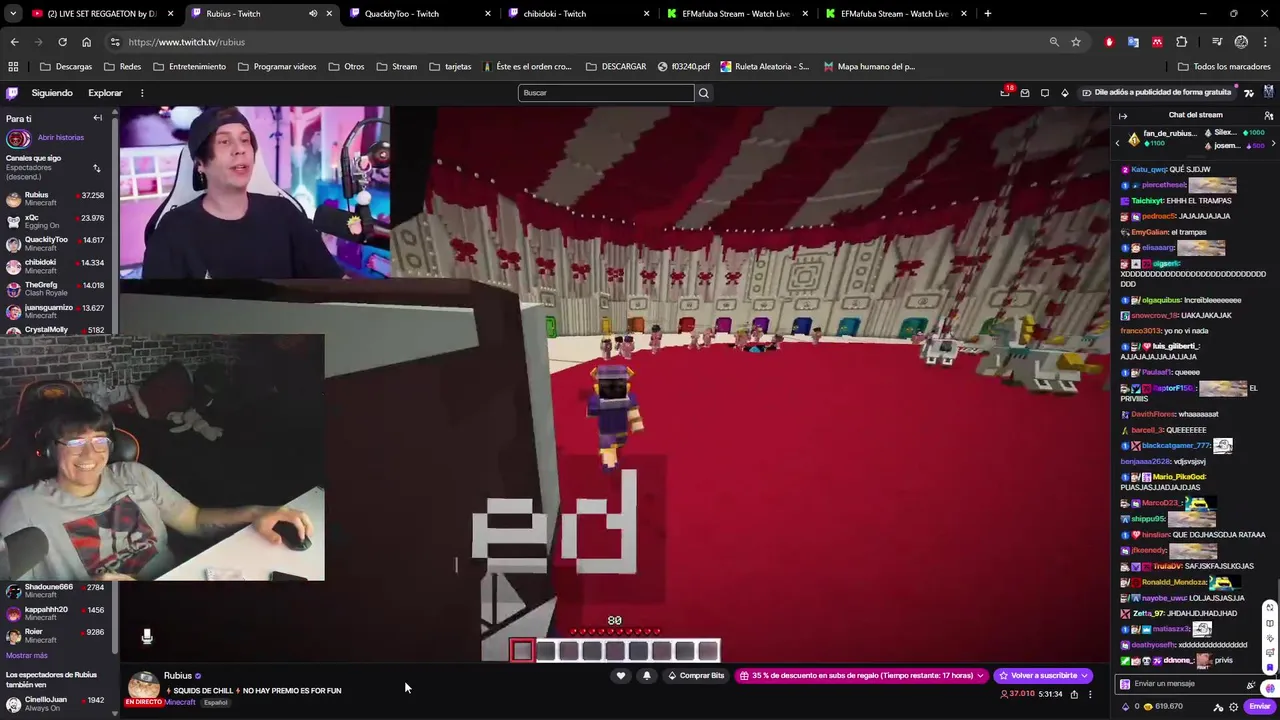Open the Programar videos bookmarks folder

coord(277,67)
